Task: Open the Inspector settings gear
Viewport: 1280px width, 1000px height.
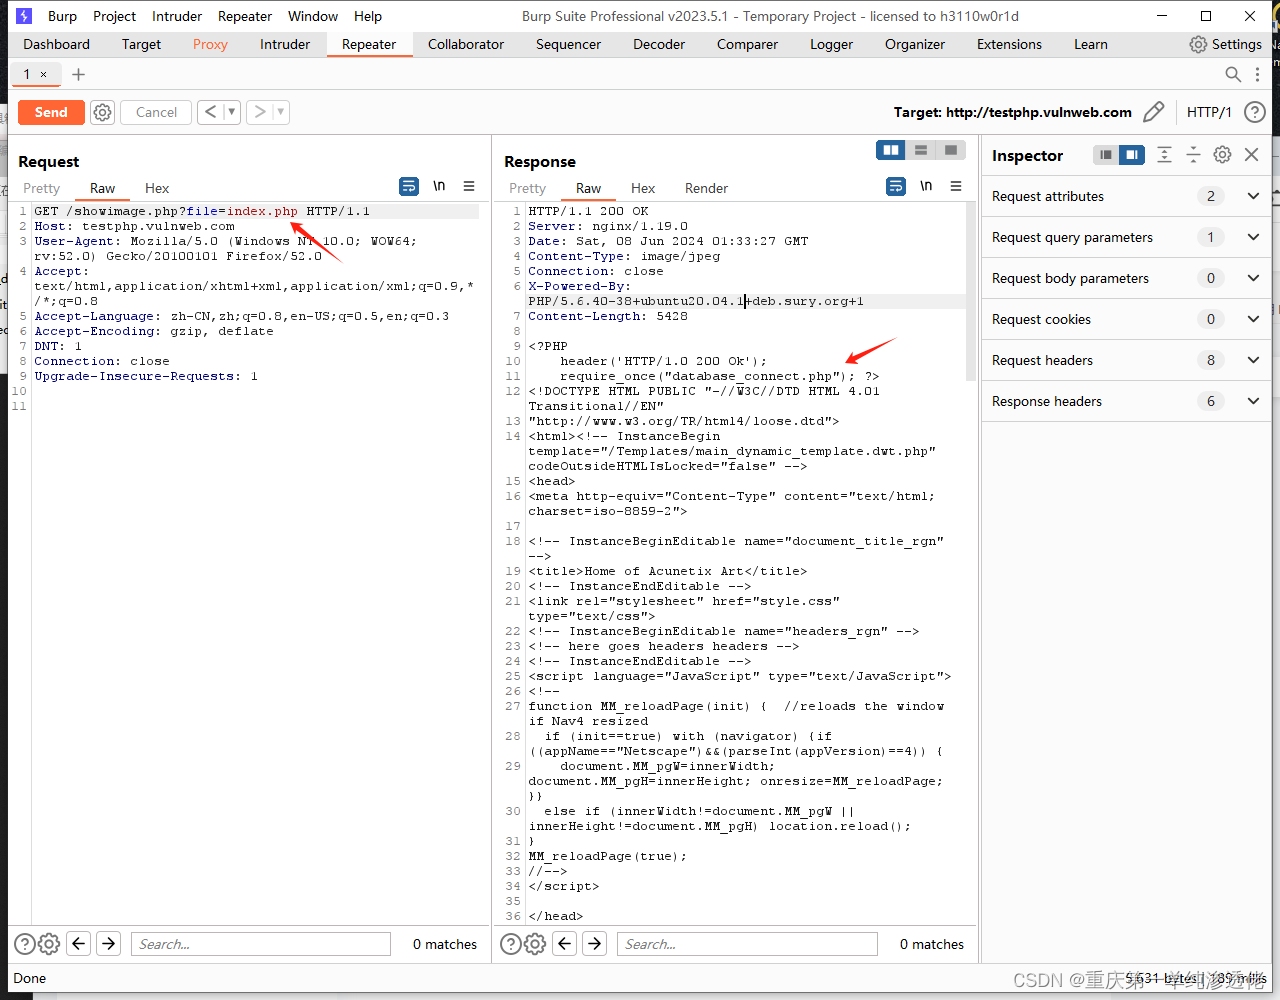Action: 1222,155
